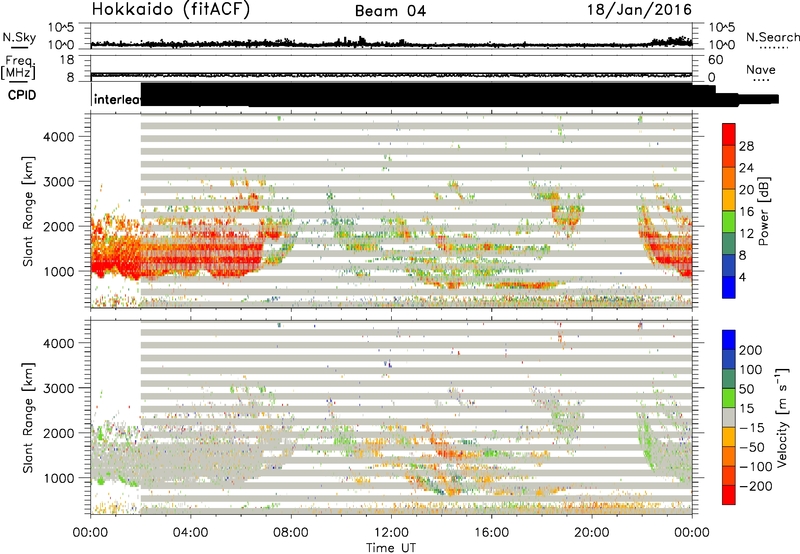Click the black CPID bar
Viewport: 800px width, 554px height.
click(x=459, y=95)
